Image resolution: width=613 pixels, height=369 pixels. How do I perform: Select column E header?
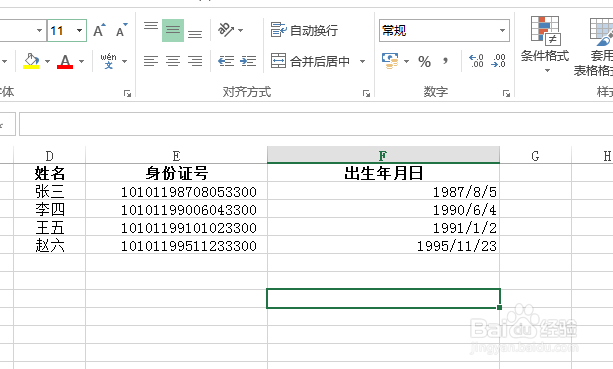[176, 156]
